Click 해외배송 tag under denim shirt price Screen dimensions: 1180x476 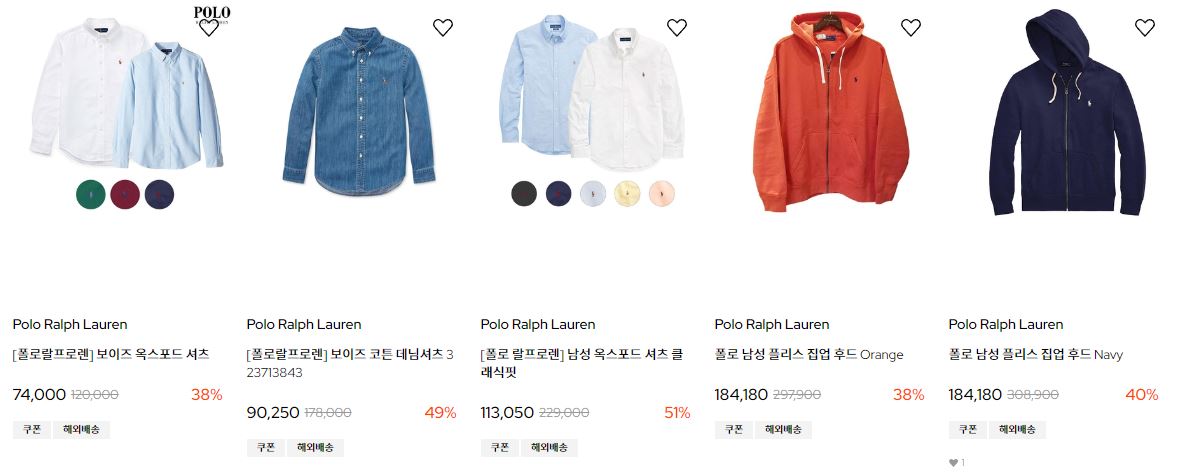point(315,447)
